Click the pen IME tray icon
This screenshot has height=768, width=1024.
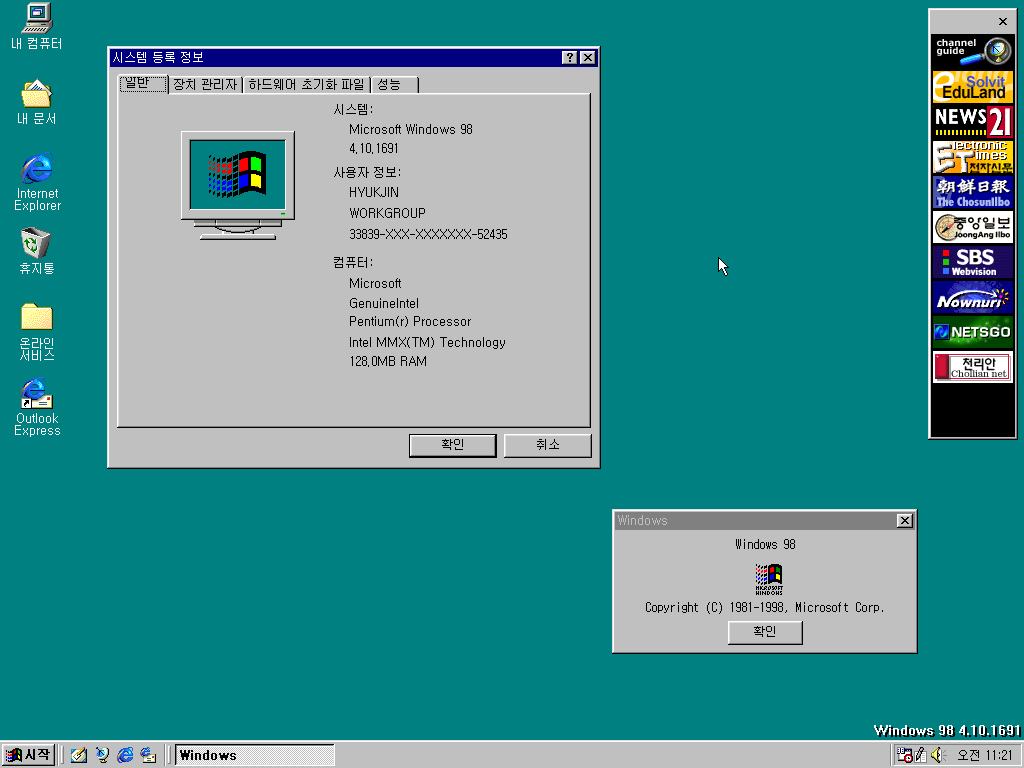[x=921, y=755]
